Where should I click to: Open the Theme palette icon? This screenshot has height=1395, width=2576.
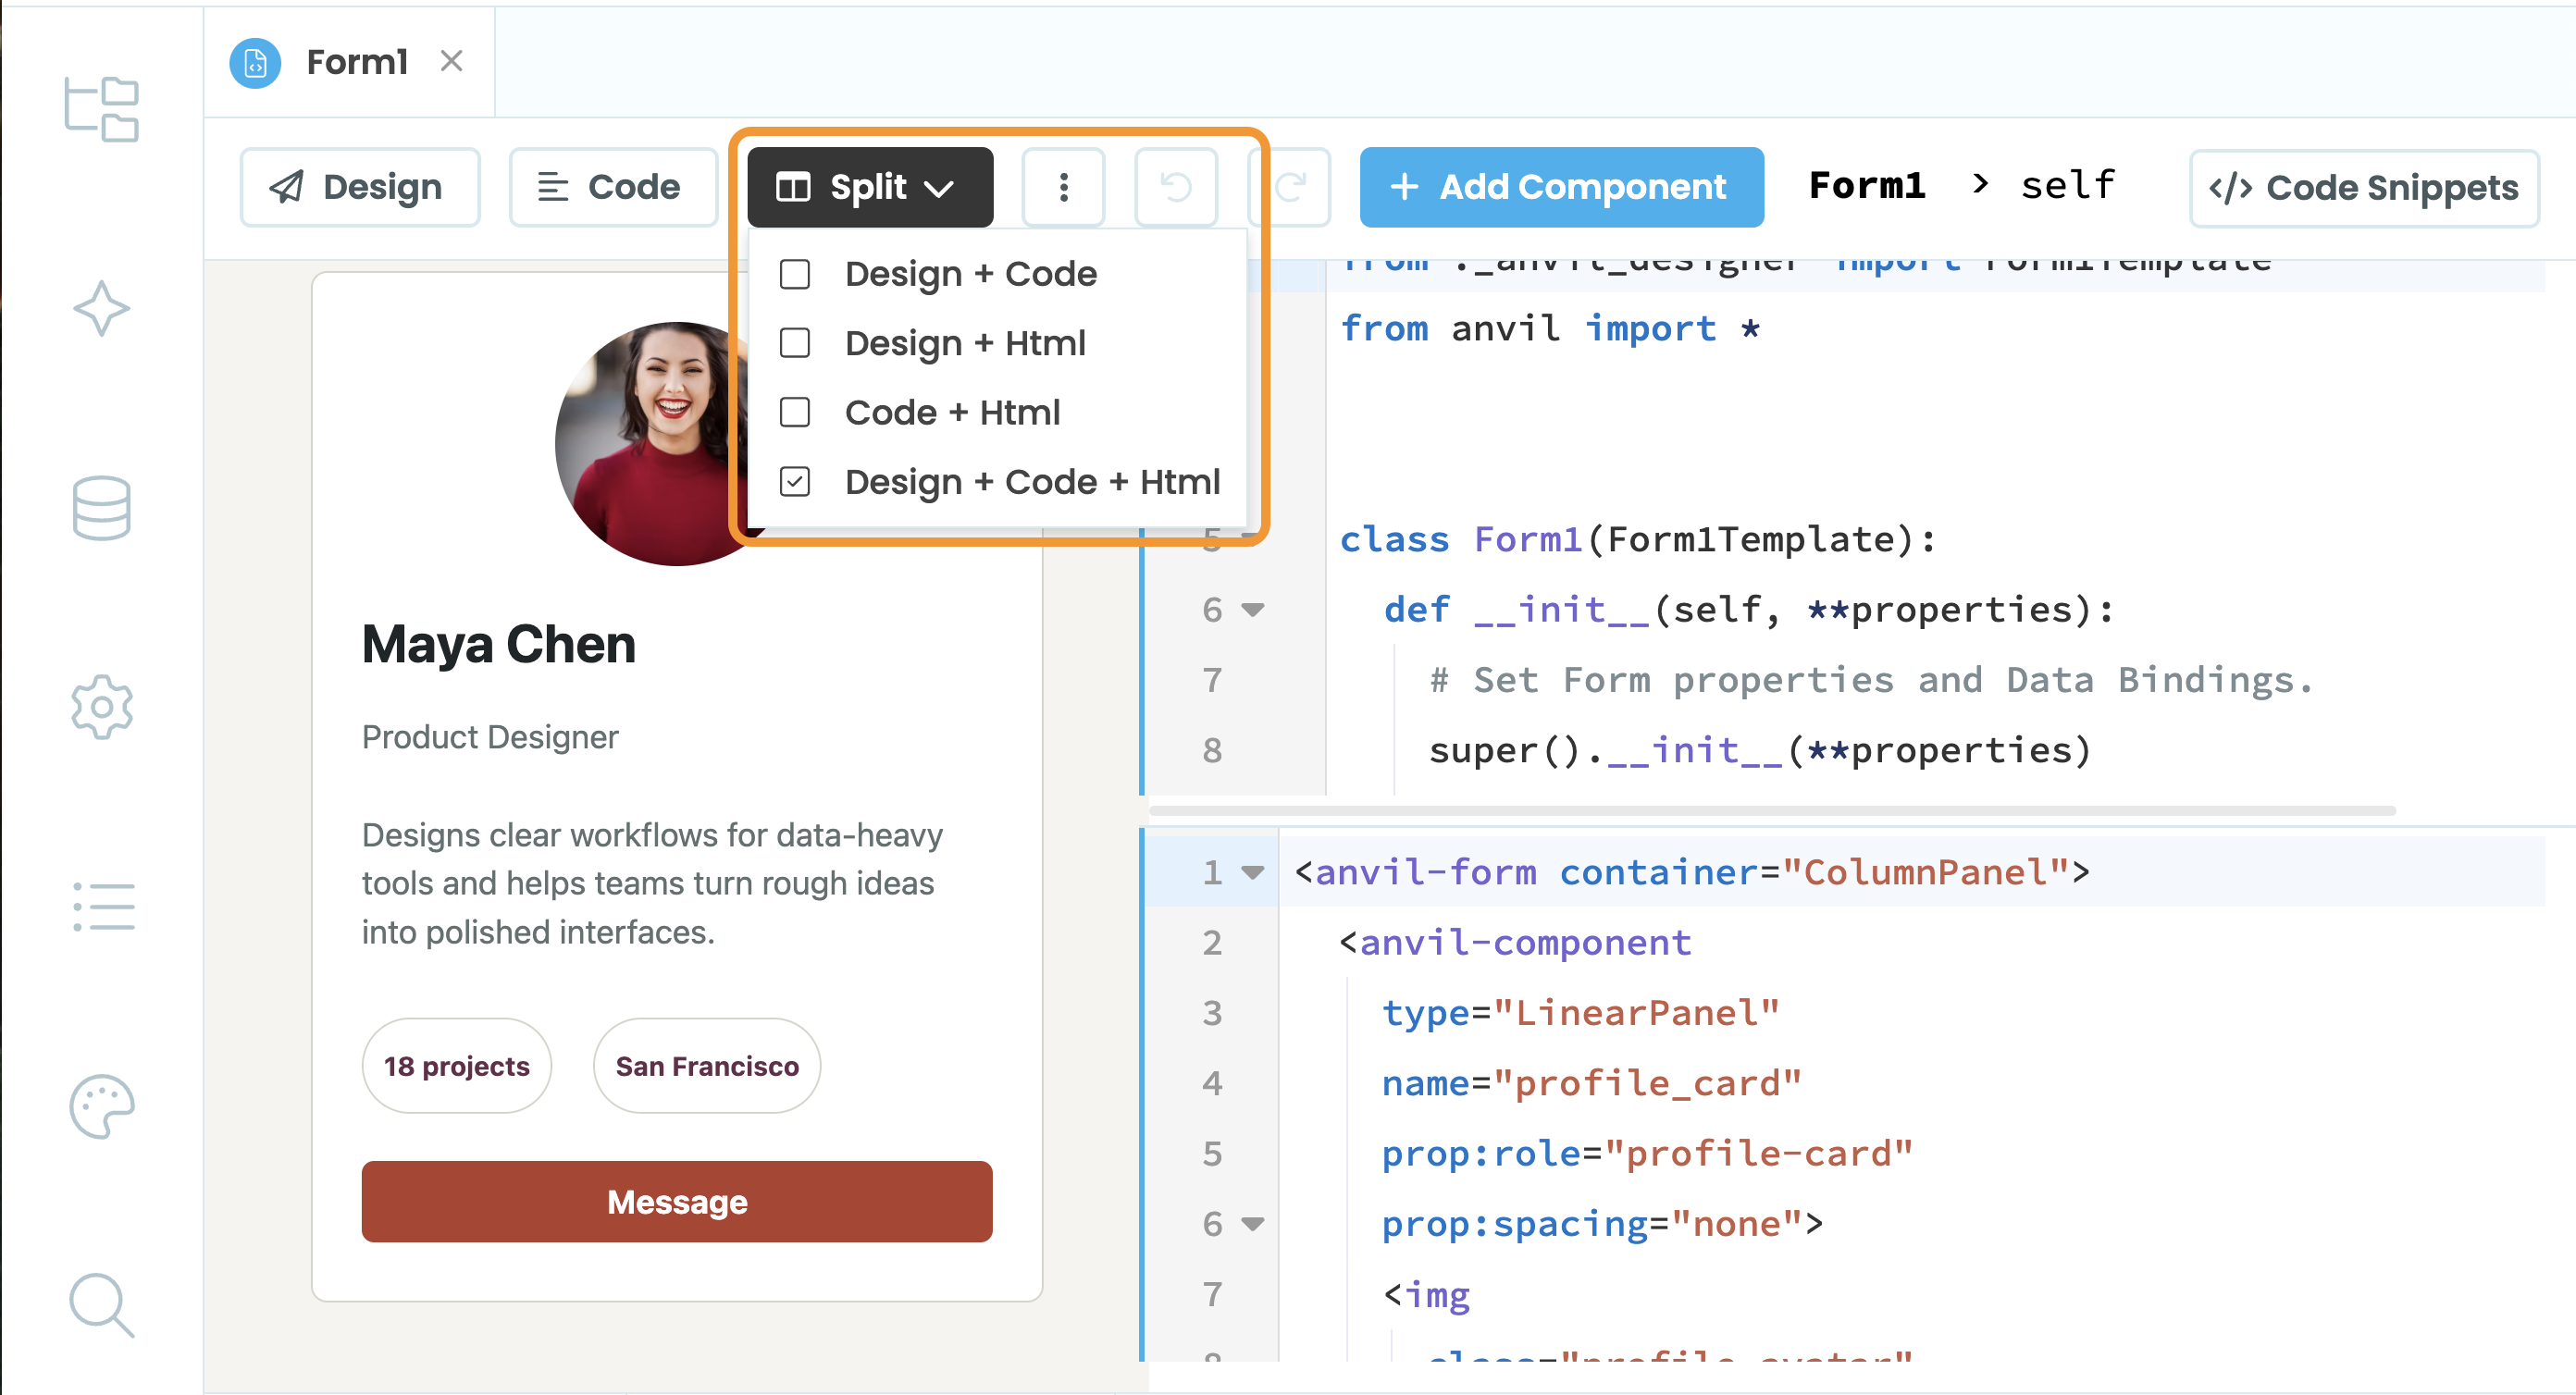tap(101, 1106)
